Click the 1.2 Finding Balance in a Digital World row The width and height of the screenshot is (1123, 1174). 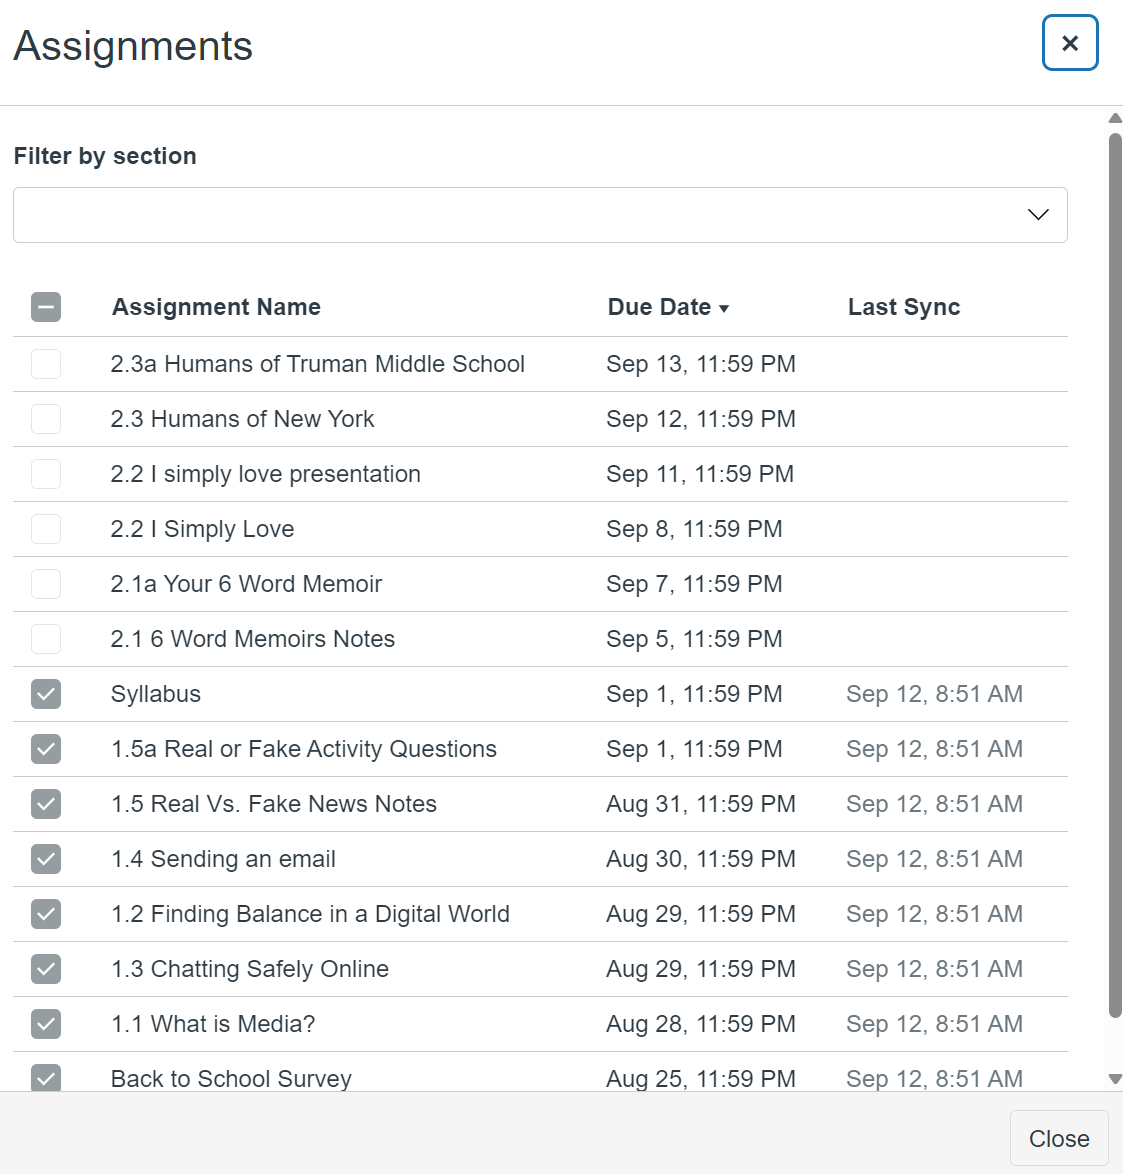[310, 914]
